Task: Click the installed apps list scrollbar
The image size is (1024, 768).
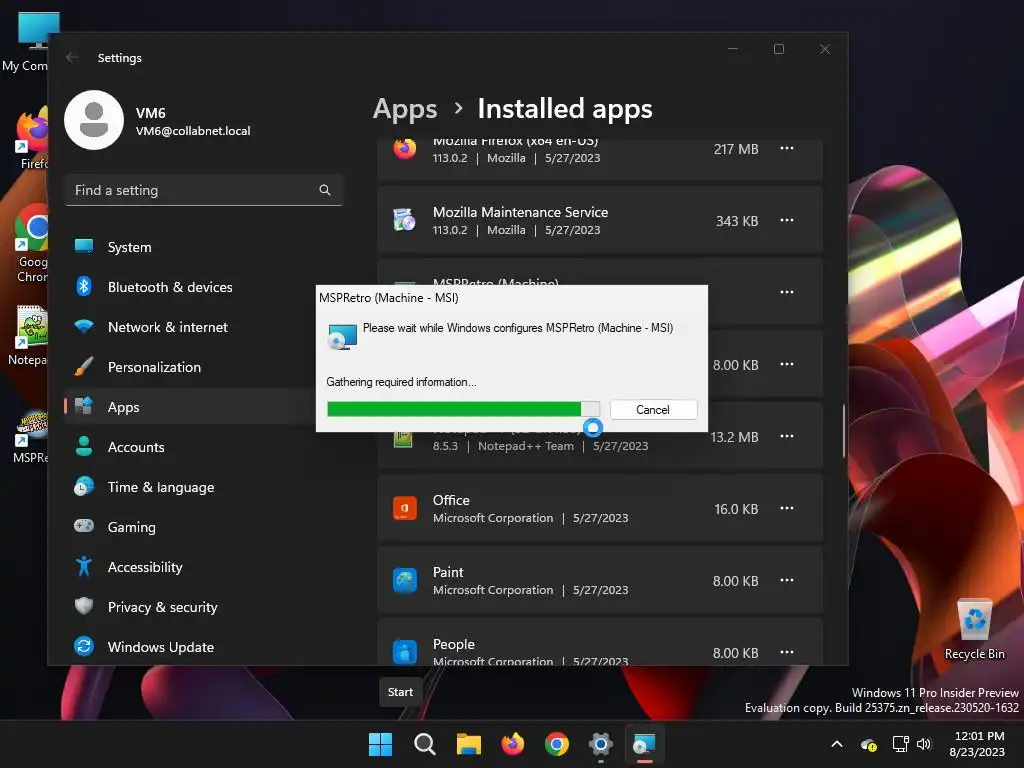Action: pyautogui.click(x=844, y=431)
